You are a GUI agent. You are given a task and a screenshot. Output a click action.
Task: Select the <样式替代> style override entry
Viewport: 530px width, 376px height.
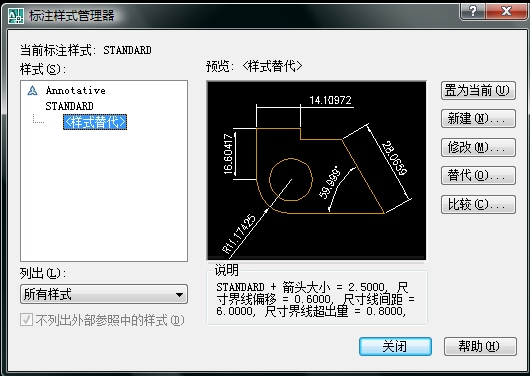(x=95, y=122)
